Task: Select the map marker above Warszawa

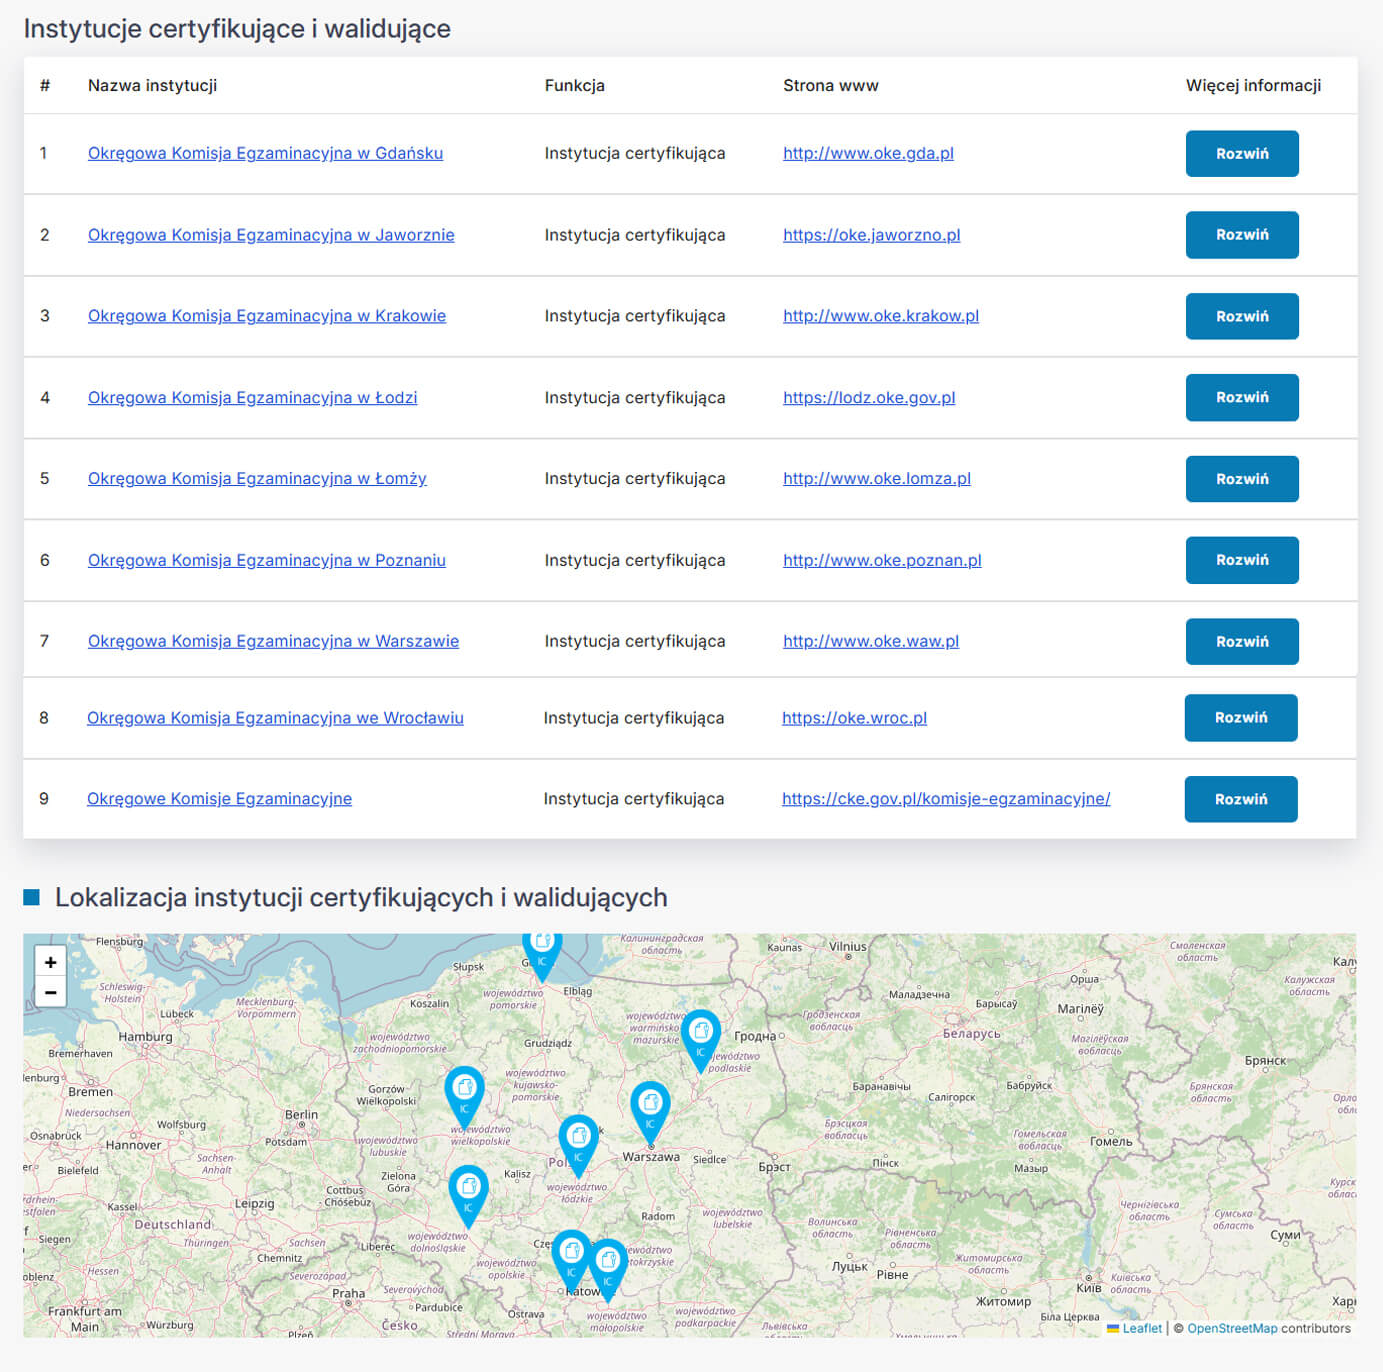Action: click(x=650, y=1106)
